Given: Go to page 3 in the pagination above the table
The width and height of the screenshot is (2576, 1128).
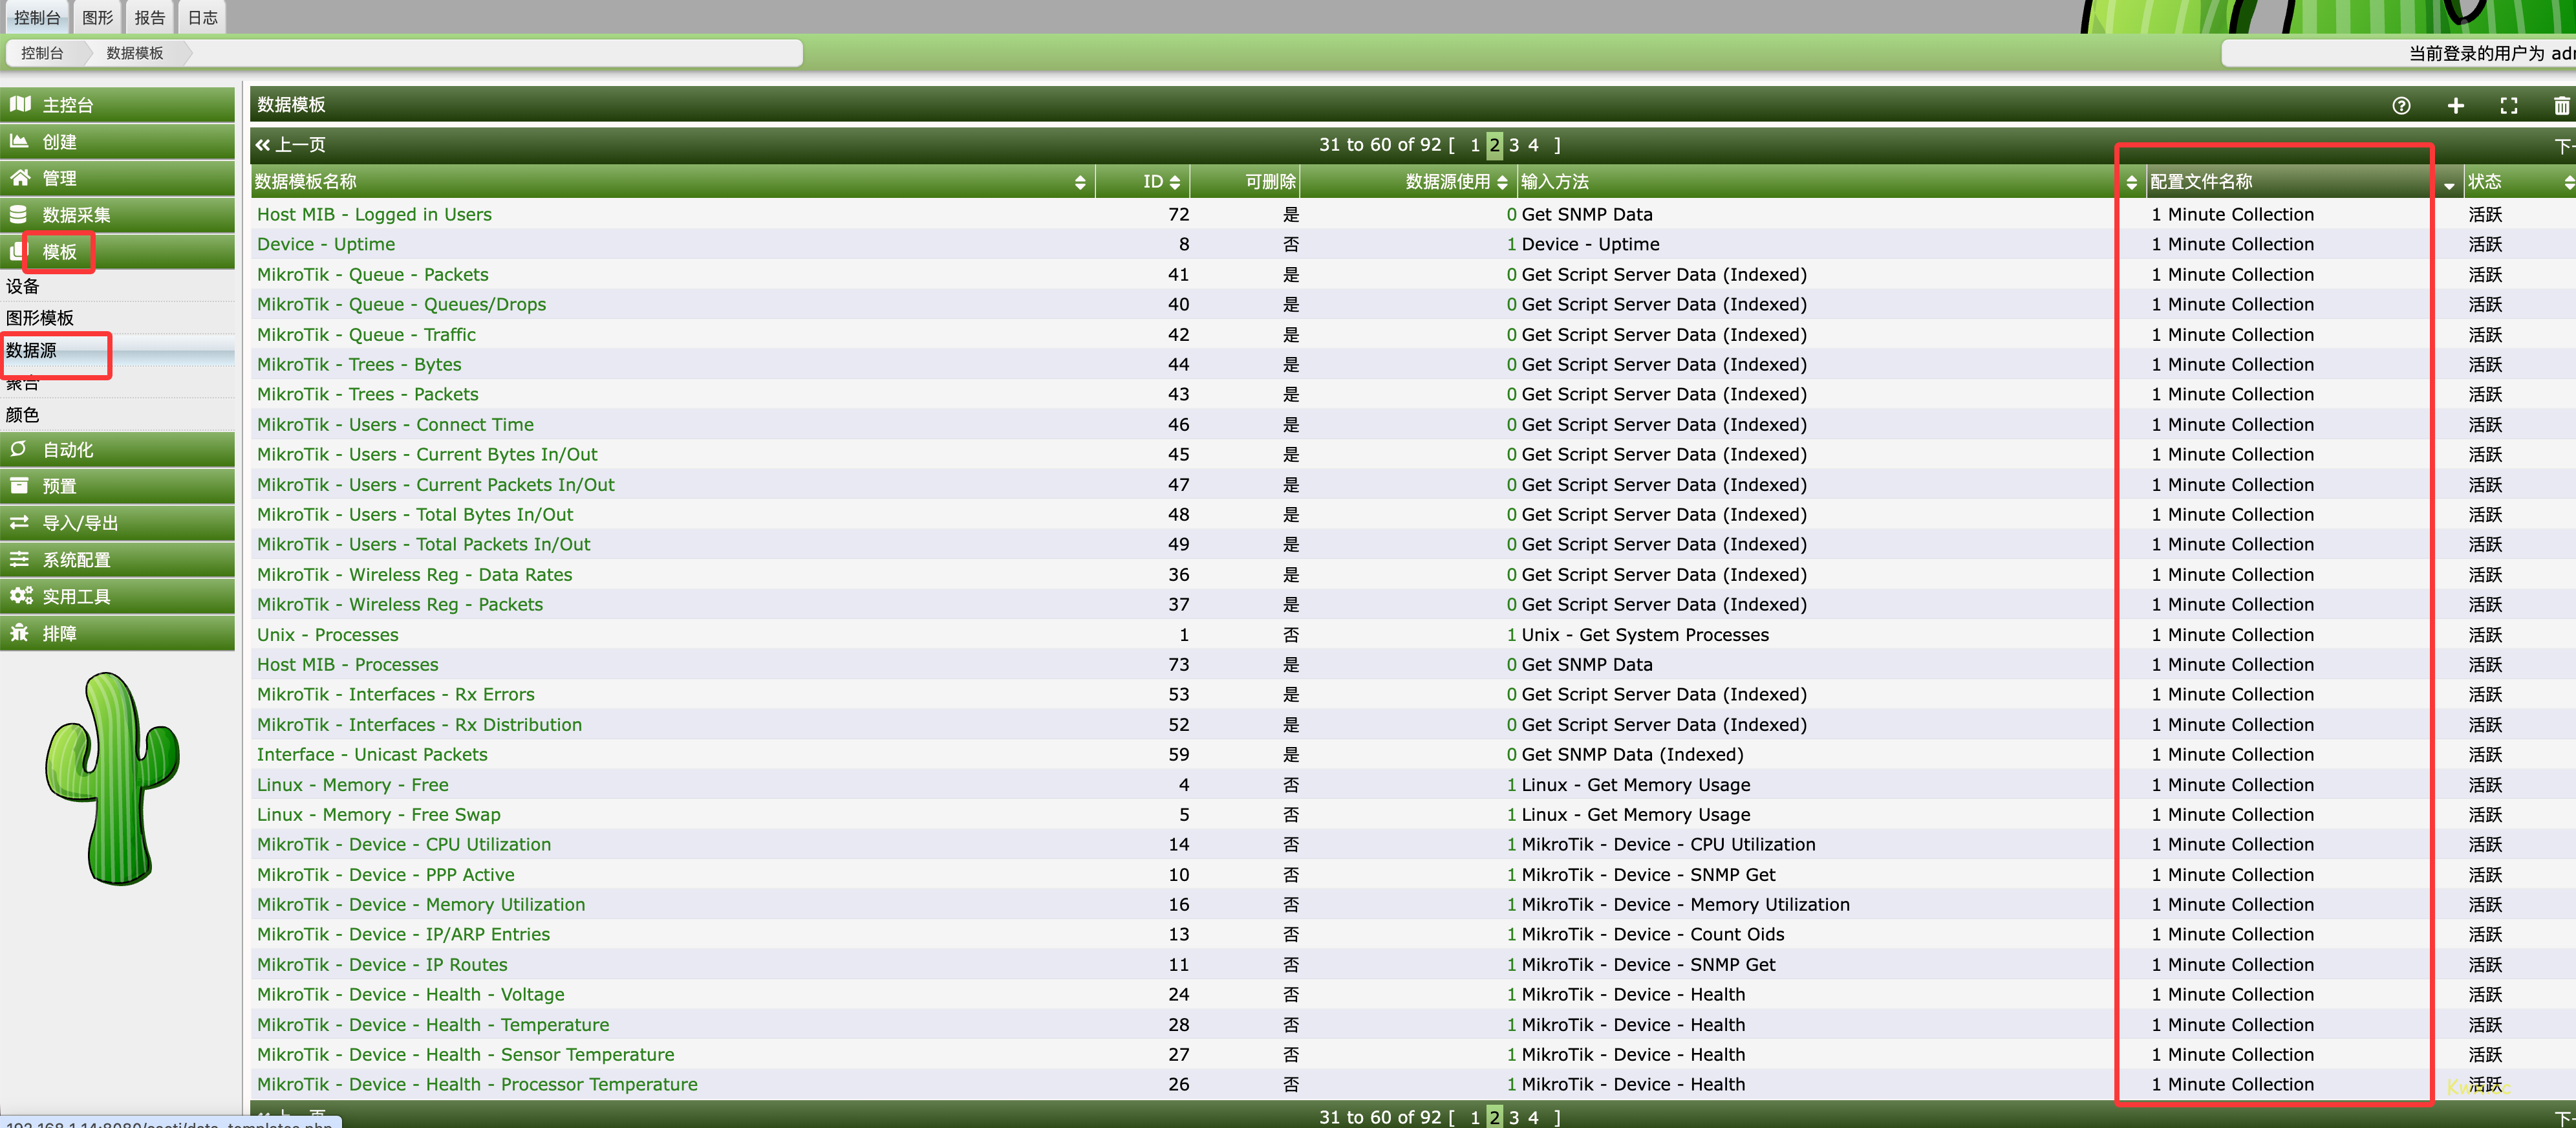Looking at the screenshot, I should point(1514,145).
